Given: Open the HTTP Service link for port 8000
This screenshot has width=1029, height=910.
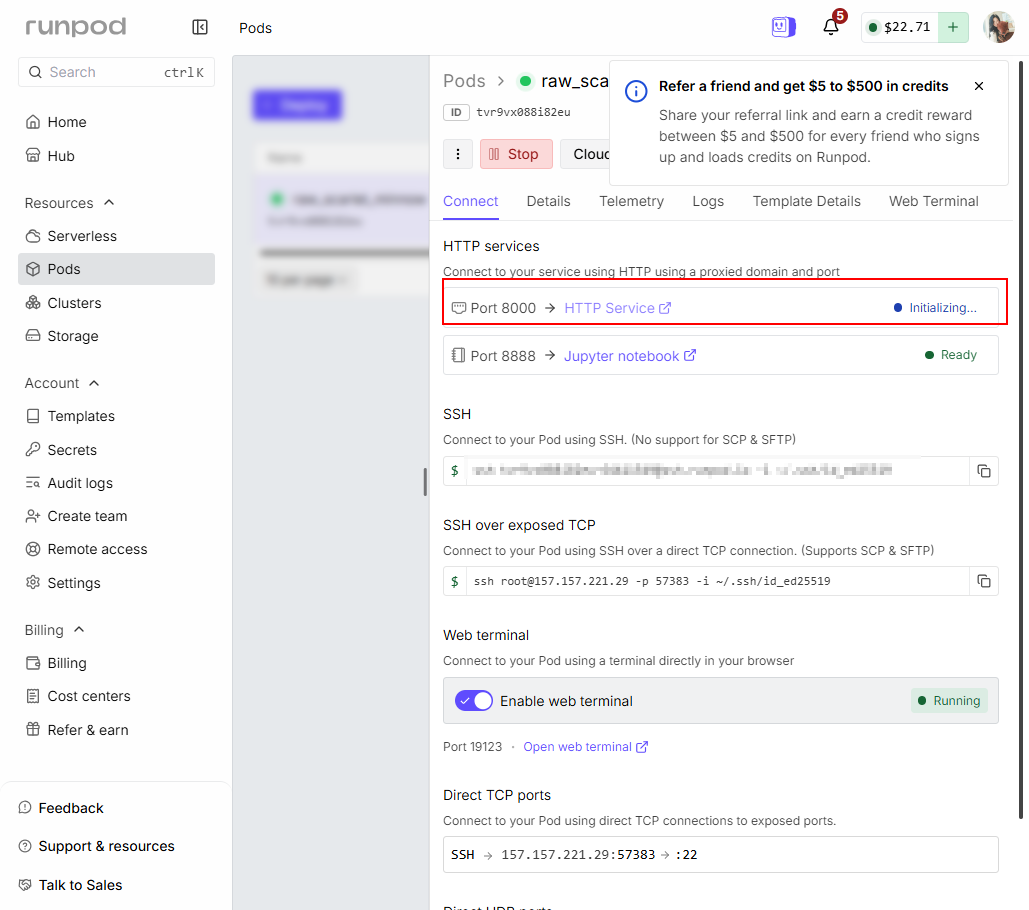Looking at the screenshot, I should [x=618, y=308].
